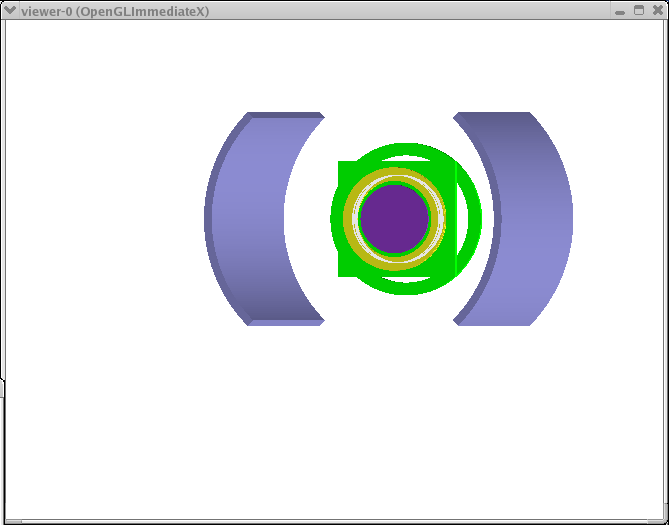Image resolution: width=669 pixels, height=525 pixels.
Task: Click the viewer-0 (OpenGLImmediateX) title text
Action: [115, 11]
